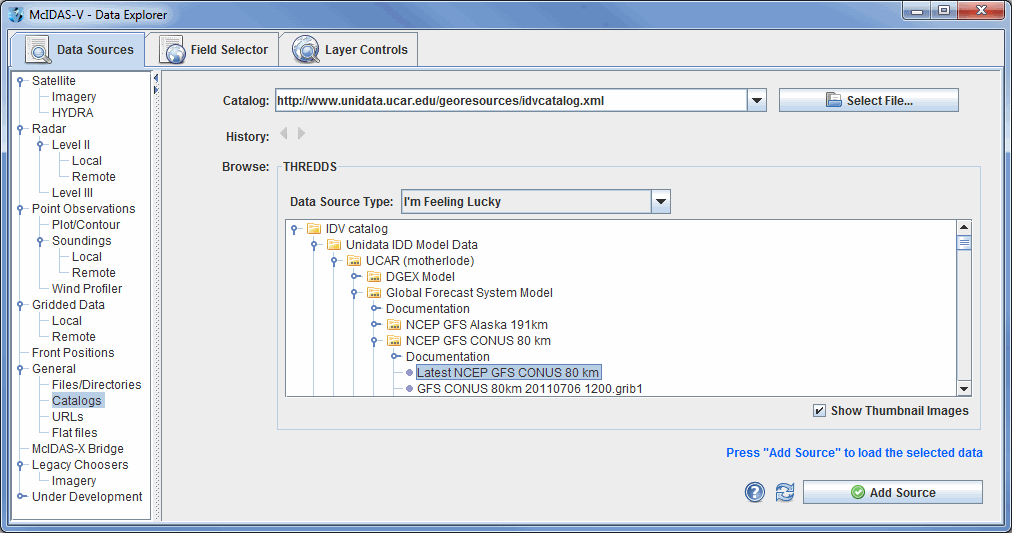Select GFS CONUS 80km 20110706 1200.grib1 entry

pos(530,388)
